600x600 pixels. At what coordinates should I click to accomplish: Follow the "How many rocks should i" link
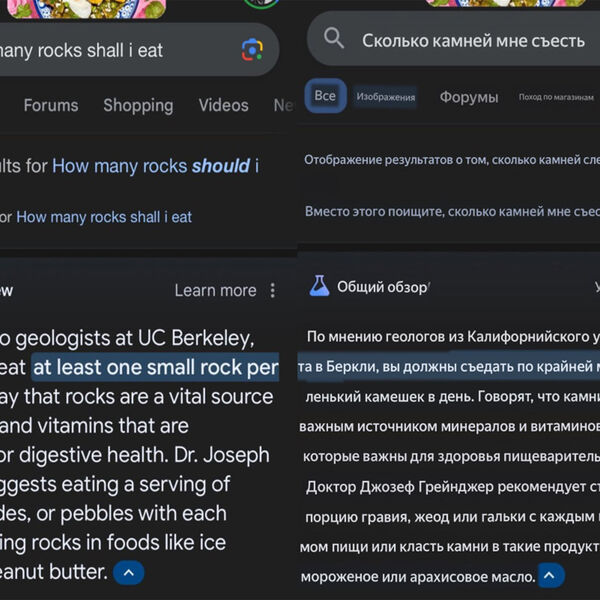[x=155, y=166]
